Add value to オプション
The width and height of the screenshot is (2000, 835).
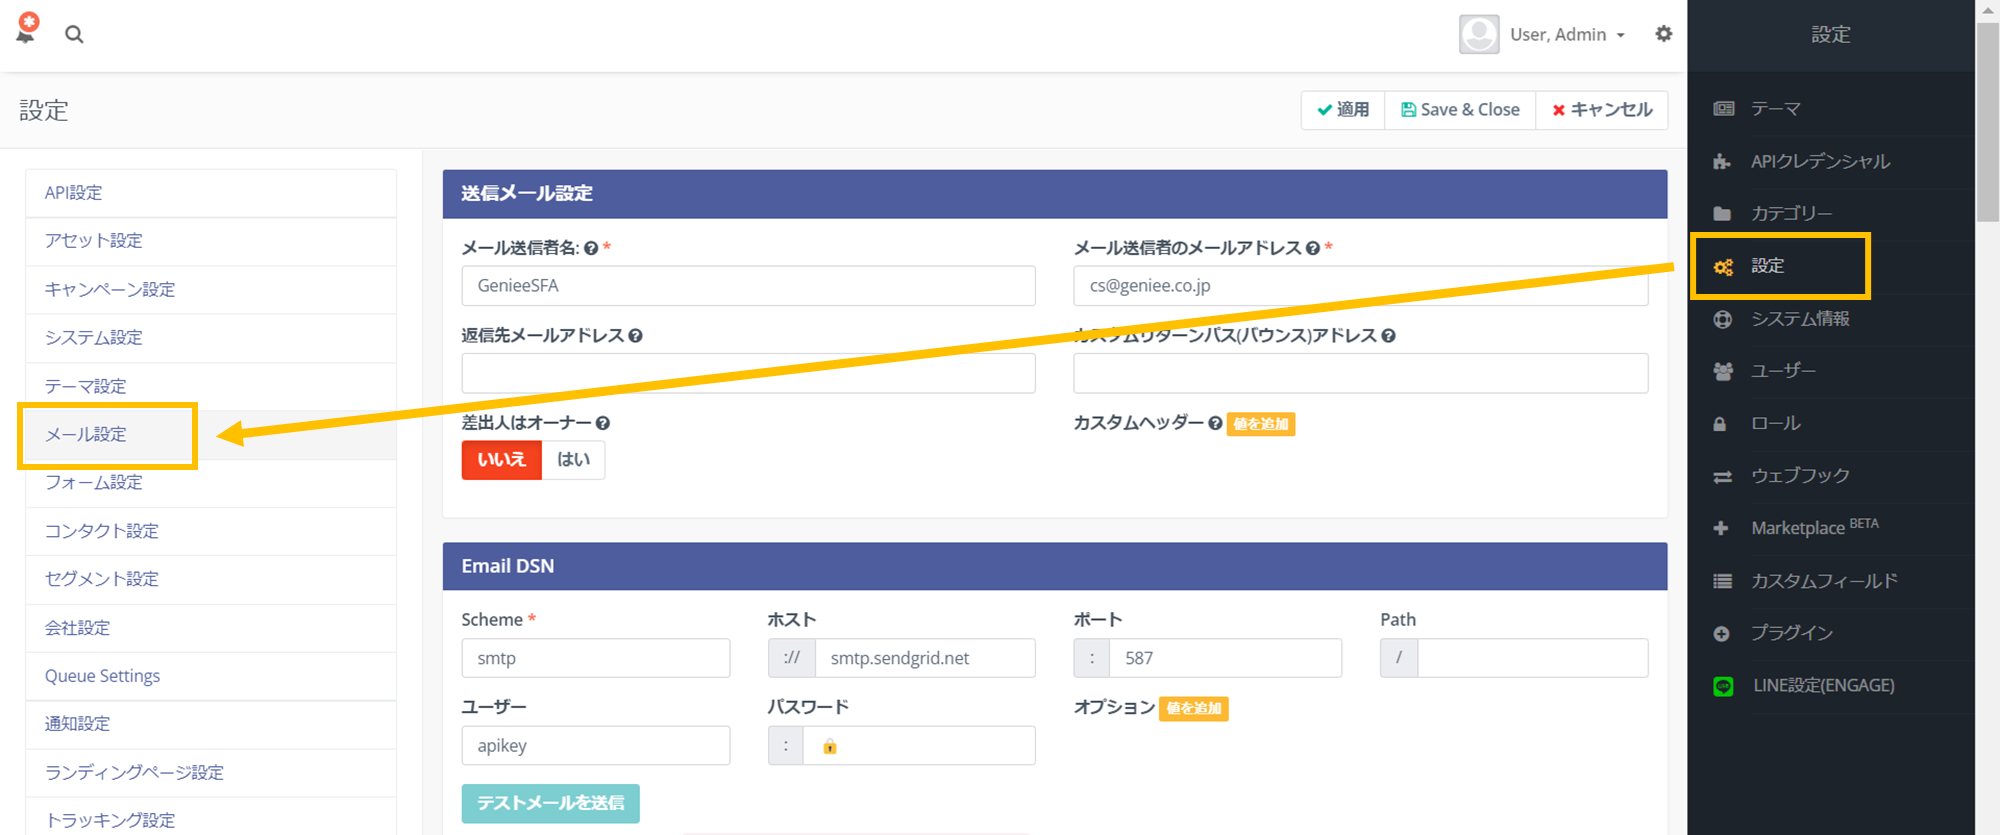point(1193,709)
